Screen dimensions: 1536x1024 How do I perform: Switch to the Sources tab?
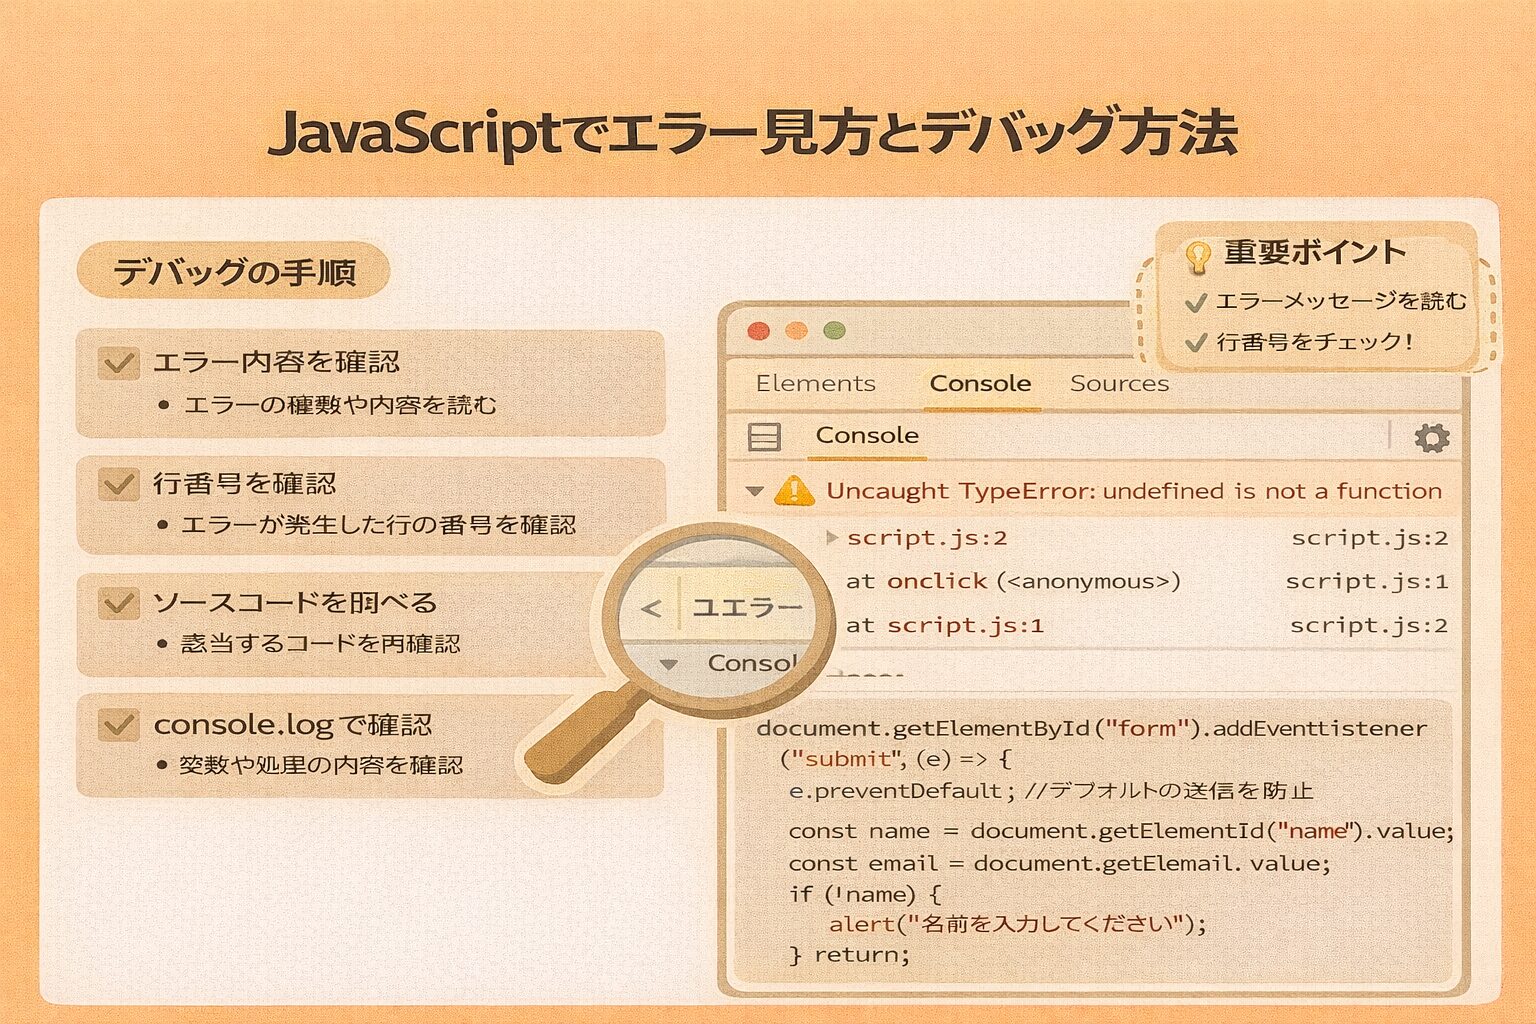(1119, 384)
